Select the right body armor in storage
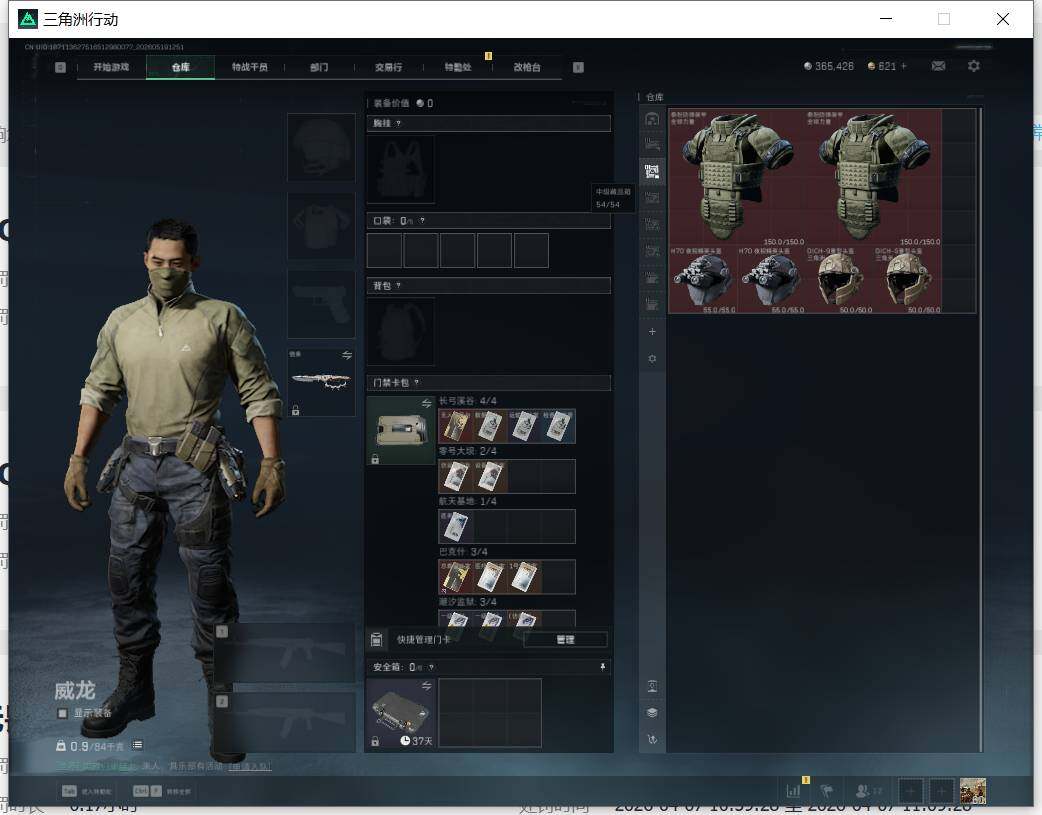Image resolution: width=1042 pixels, height=815 pixels. 873,177
